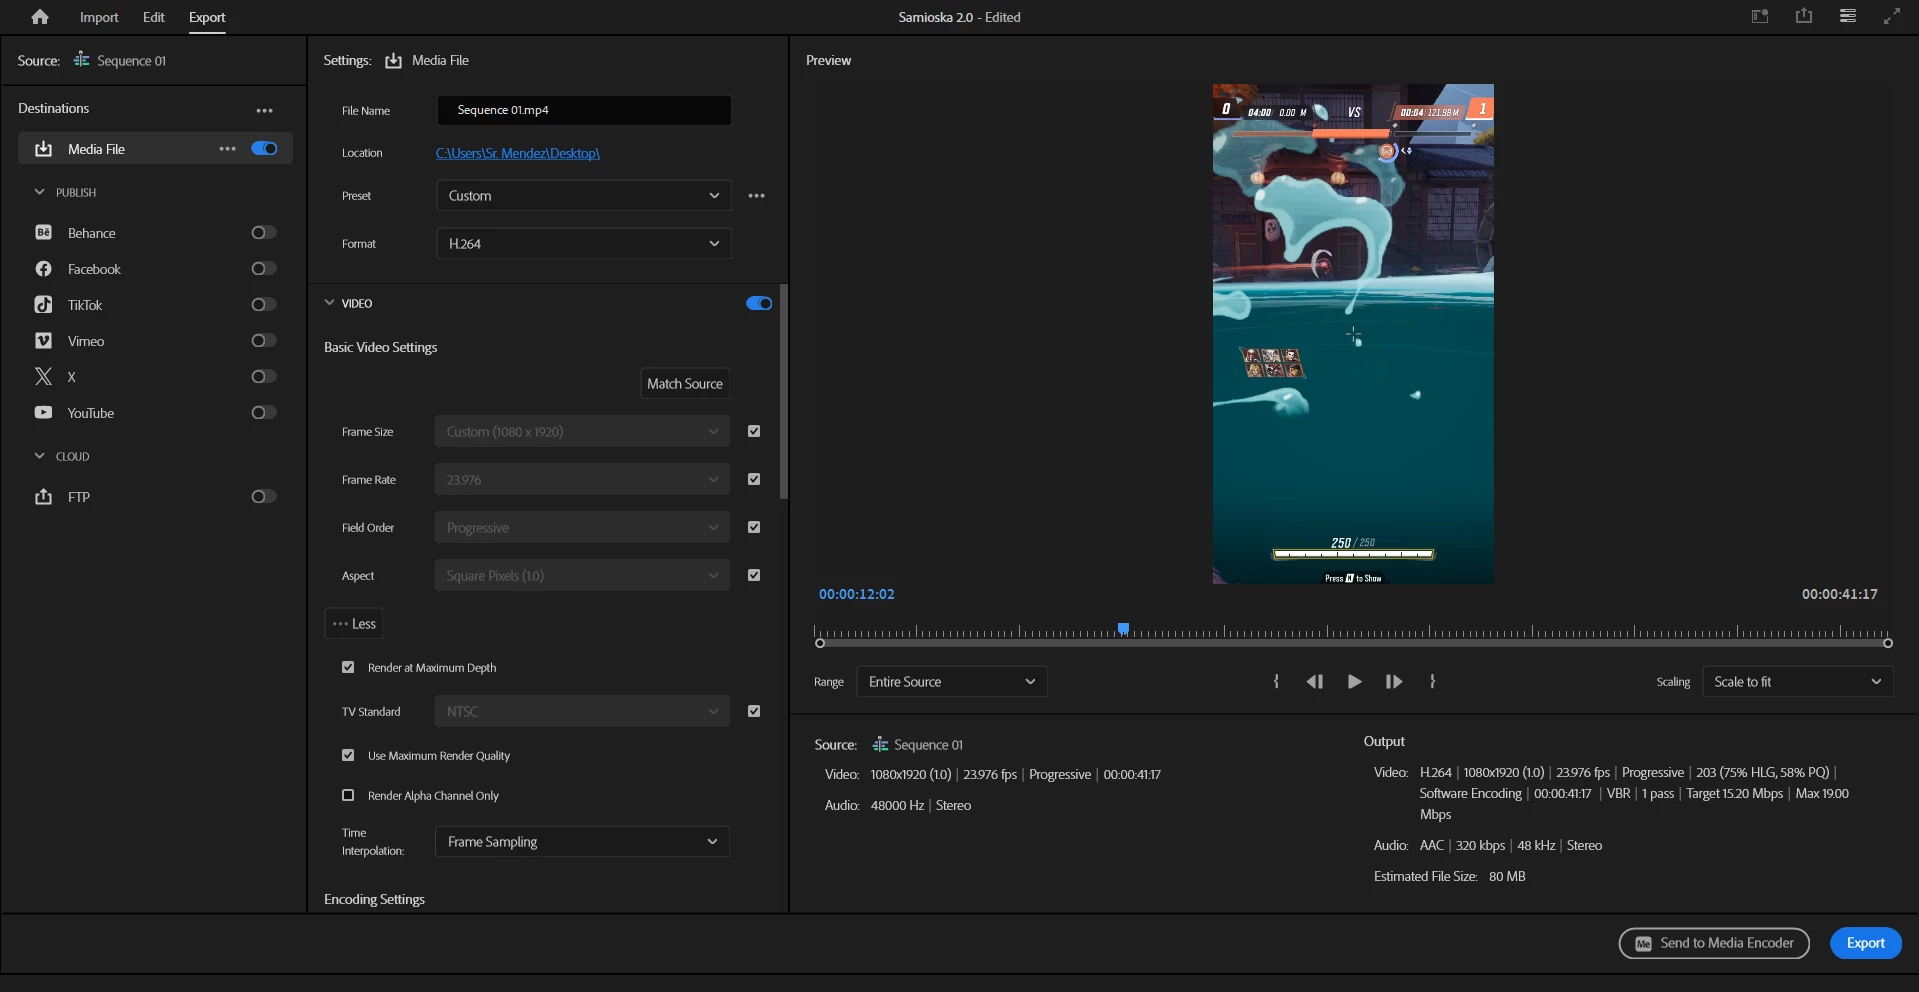Open Media File destination options ellipsis
Image resolution: width=1919 pixels, height=992 pixels.
pos(228,149)
